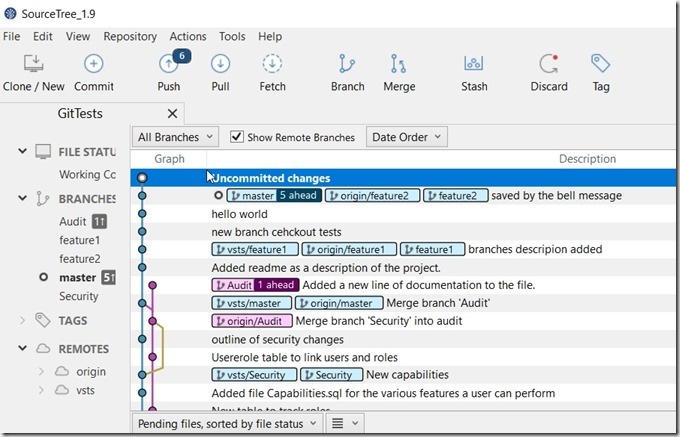This screenshot has height=437, width=680.
Task: Click current-branch circle beside master in sidebar
Action: (x=43, y=277)
